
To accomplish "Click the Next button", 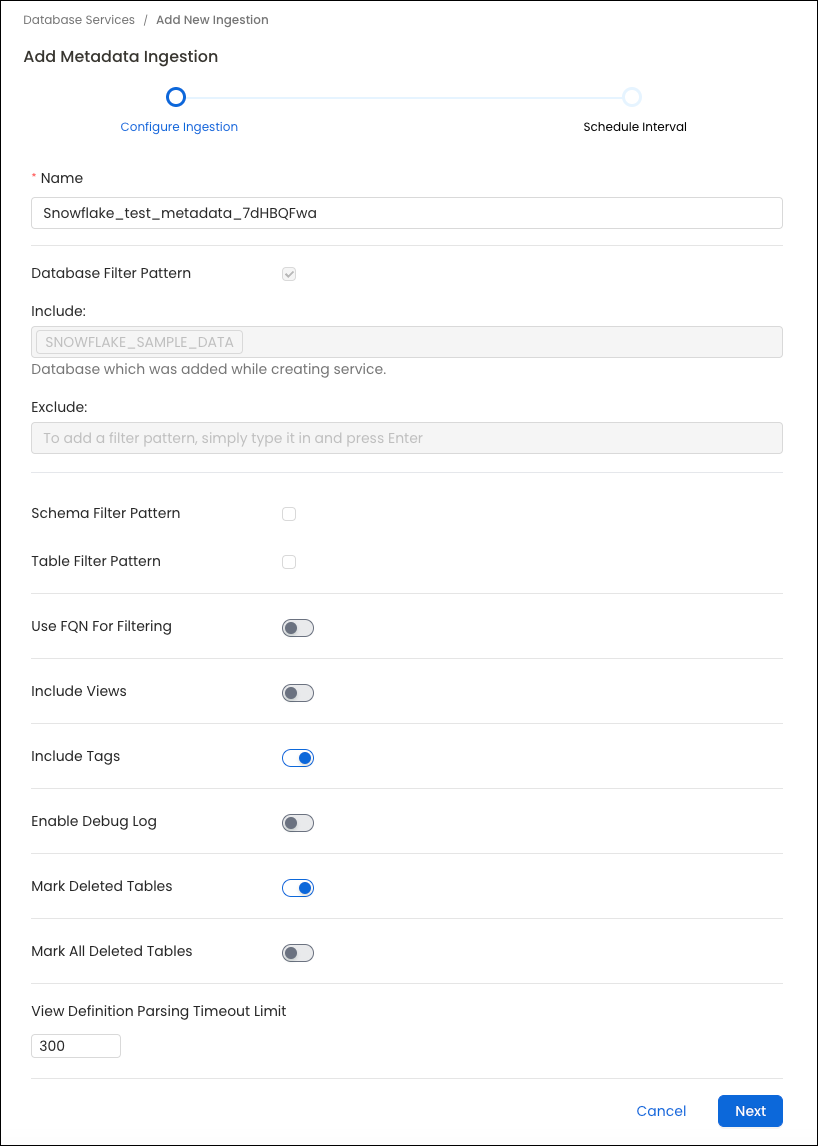I will [750, 1110].
